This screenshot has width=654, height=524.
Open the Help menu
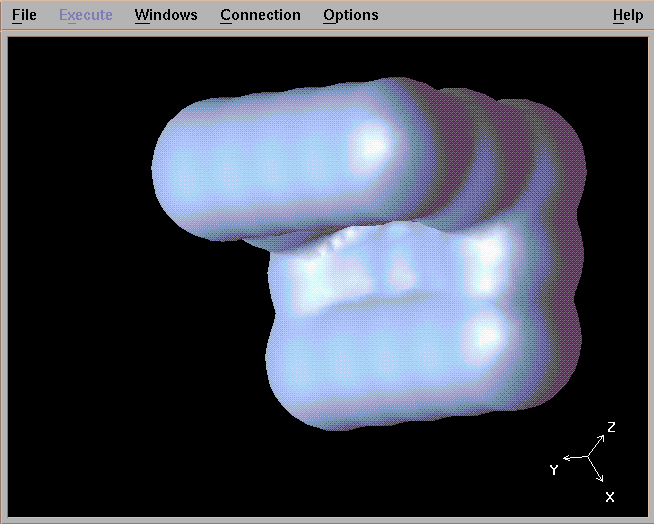628,15
